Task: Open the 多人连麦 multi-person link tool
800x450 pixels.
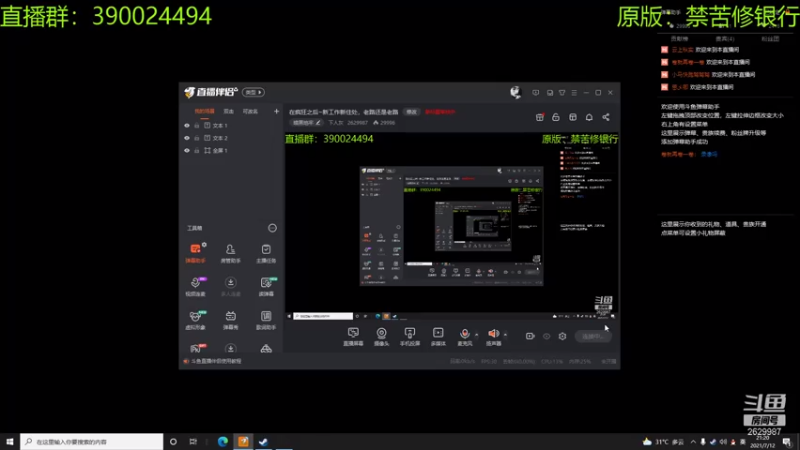Action: tap(231, 286)
